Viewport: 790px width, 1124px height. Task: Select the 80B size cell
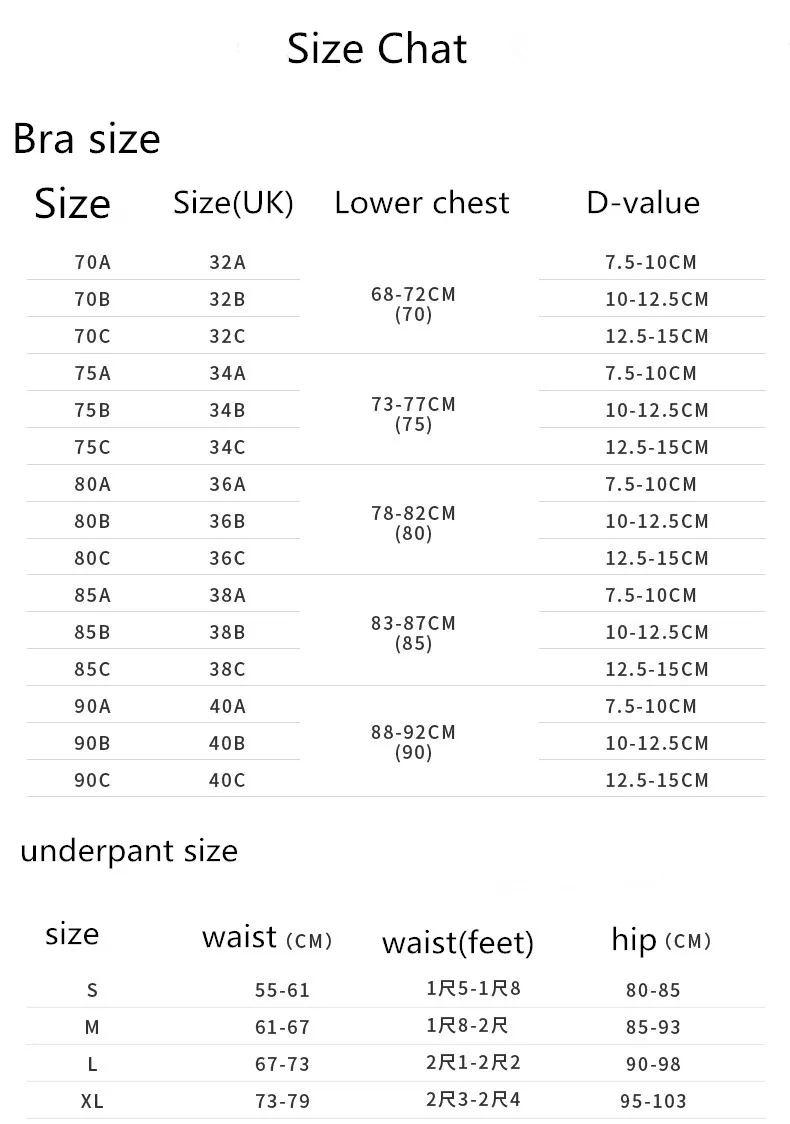point(92,521)
